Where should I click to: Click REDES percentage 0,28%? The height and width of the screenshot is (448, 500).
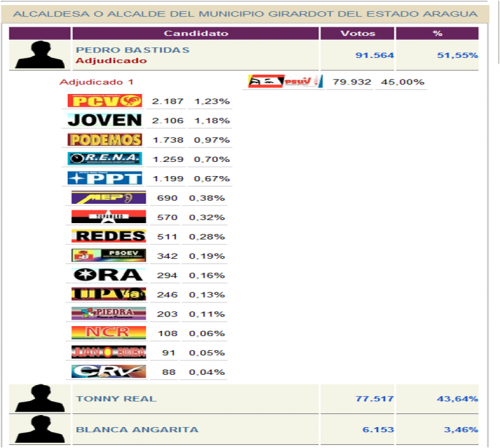(207, 237)
